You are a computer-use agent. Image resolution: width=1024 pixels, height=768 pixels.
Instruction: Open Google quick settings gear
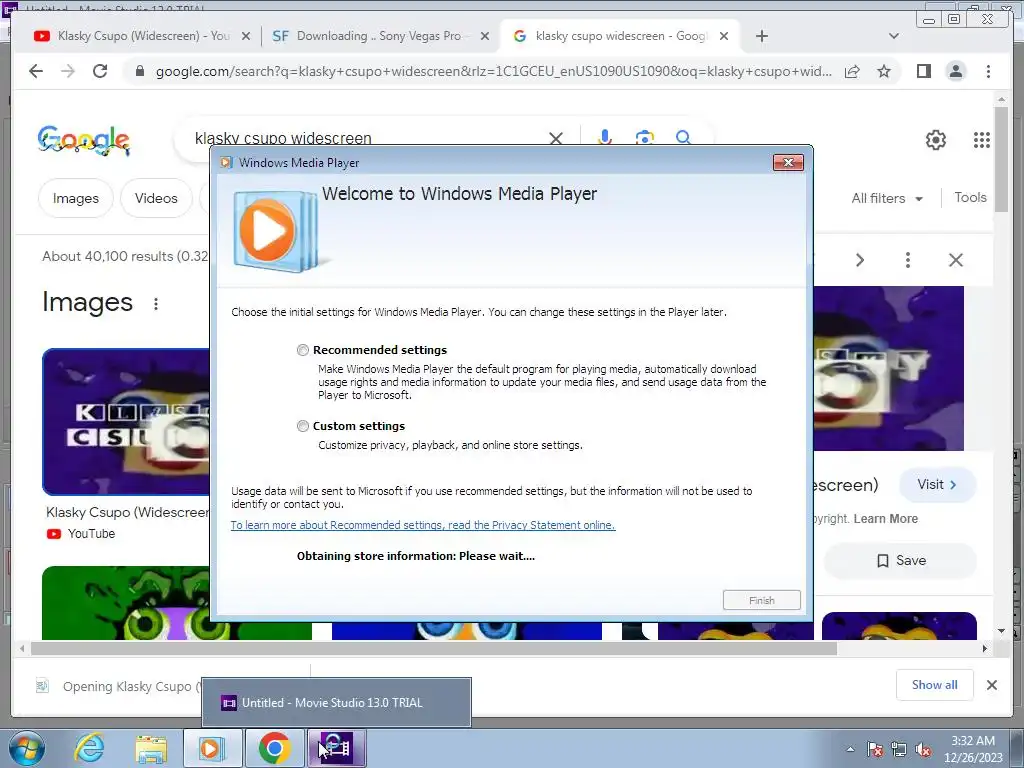(x=936, y=140)
